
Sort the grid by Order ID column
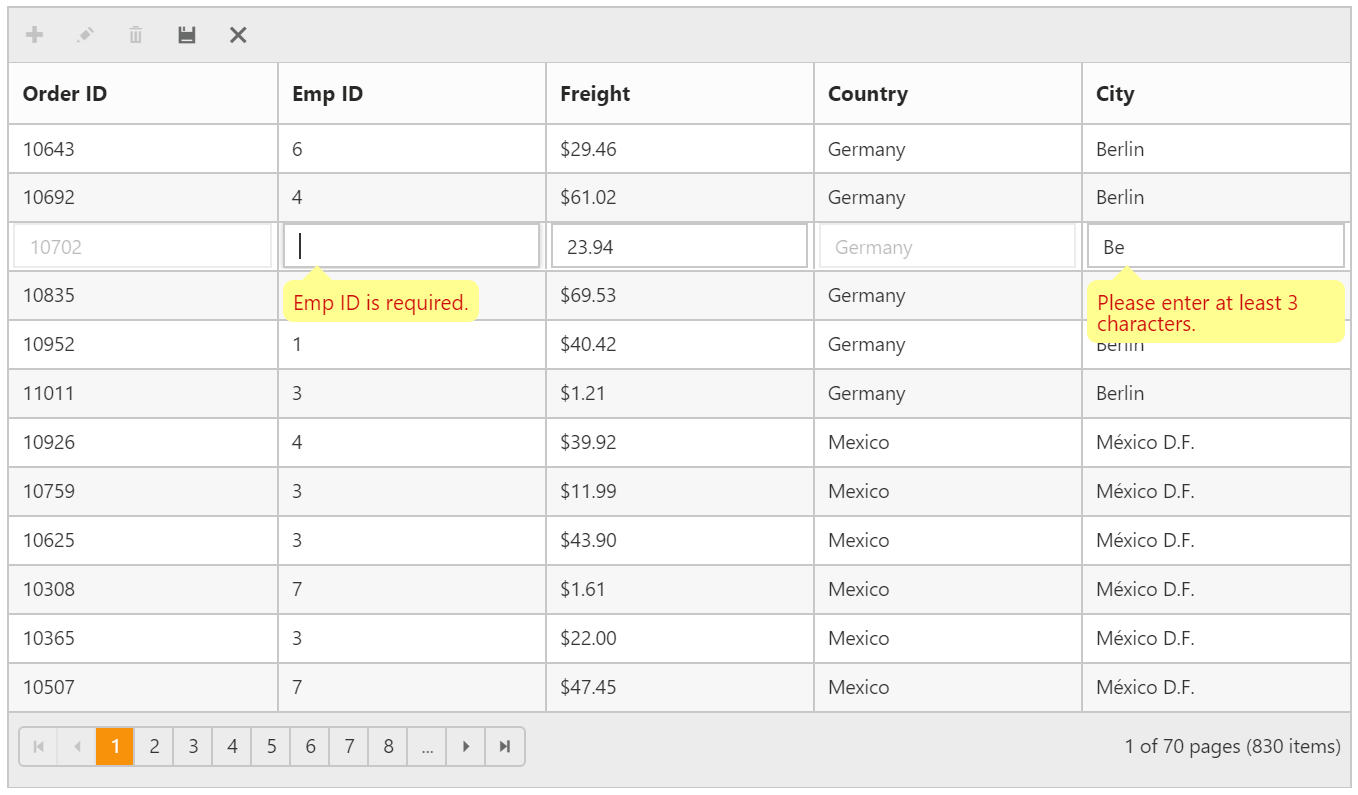pos(64,93)
